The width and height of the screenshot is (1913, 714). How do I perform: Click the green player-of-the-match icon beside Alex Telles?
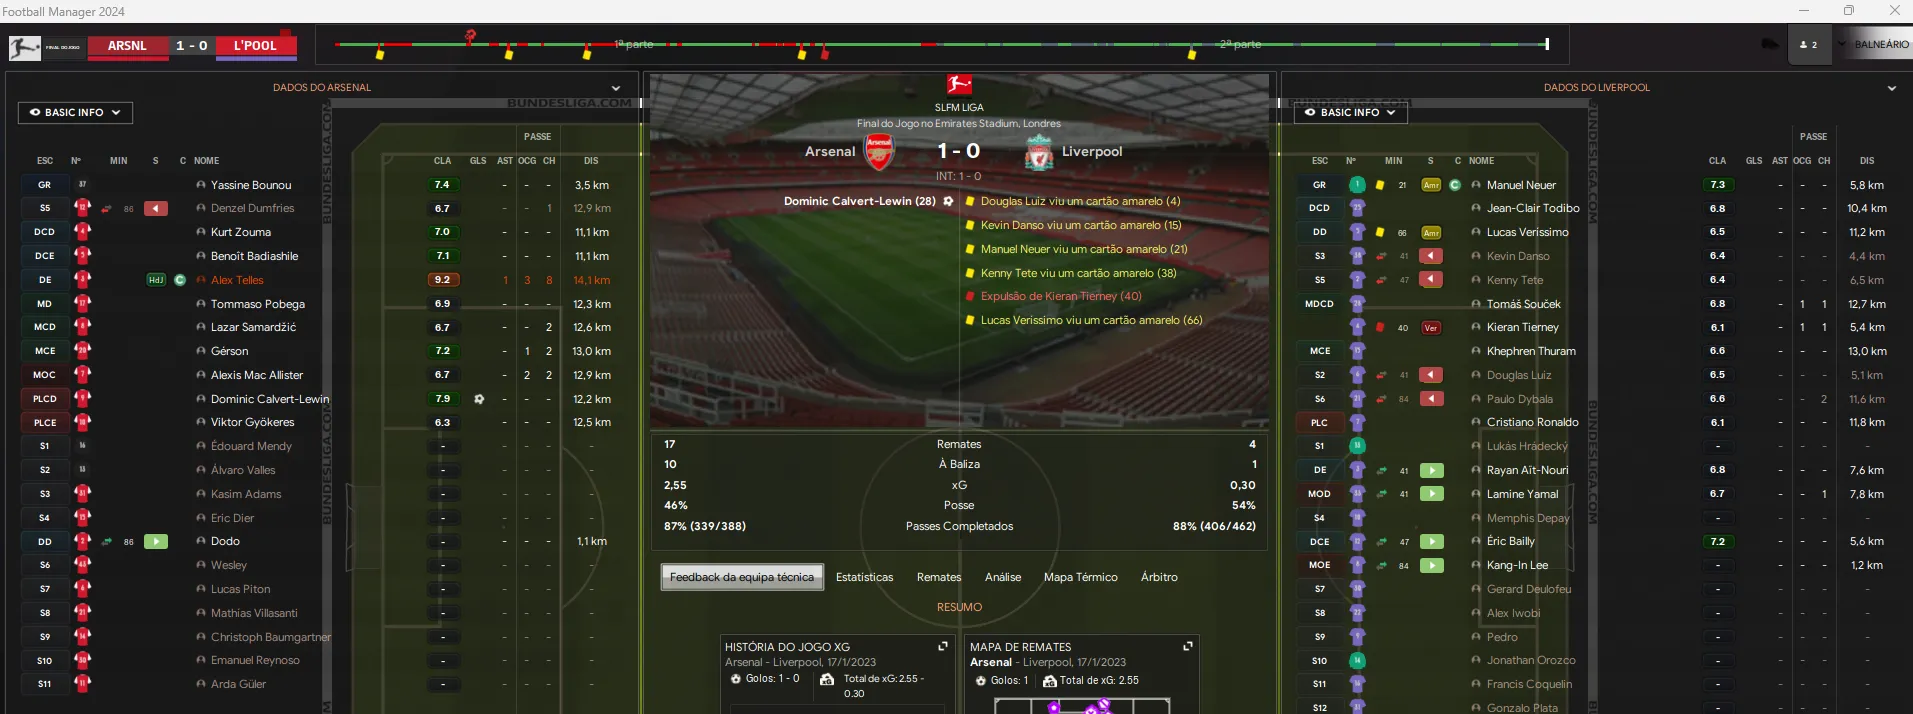point(180,280)
